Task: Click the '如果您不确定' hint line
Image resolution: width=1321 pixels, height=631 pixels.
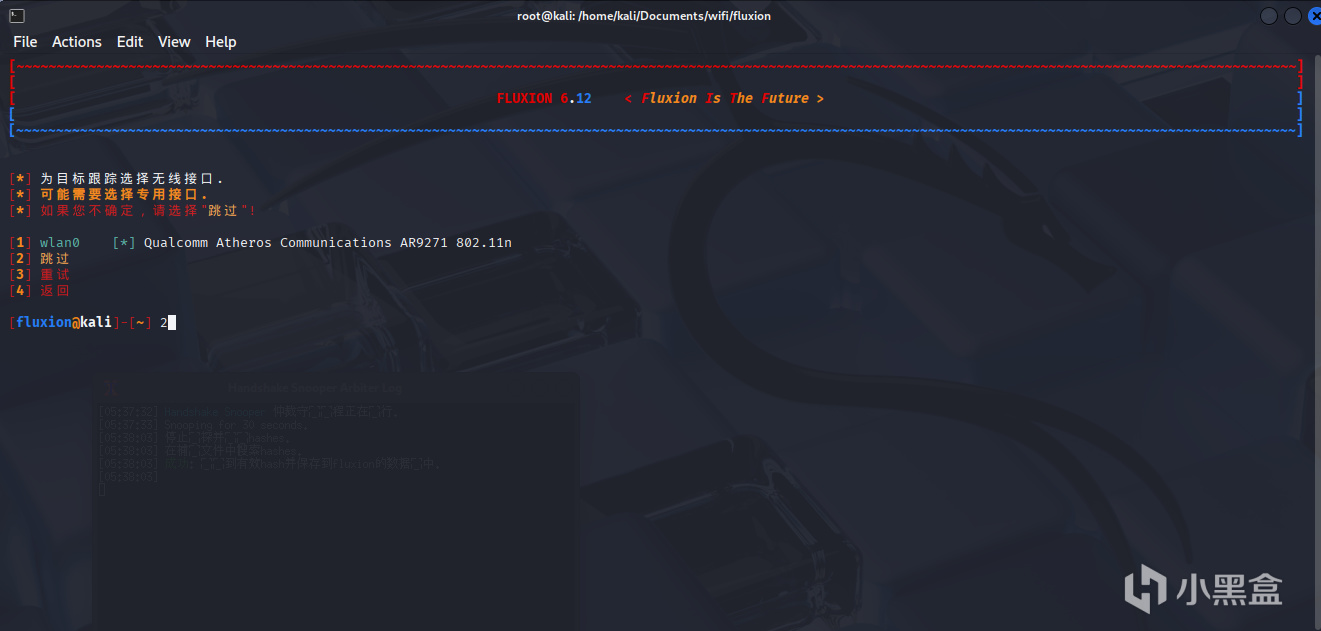Action: [133, 211]
